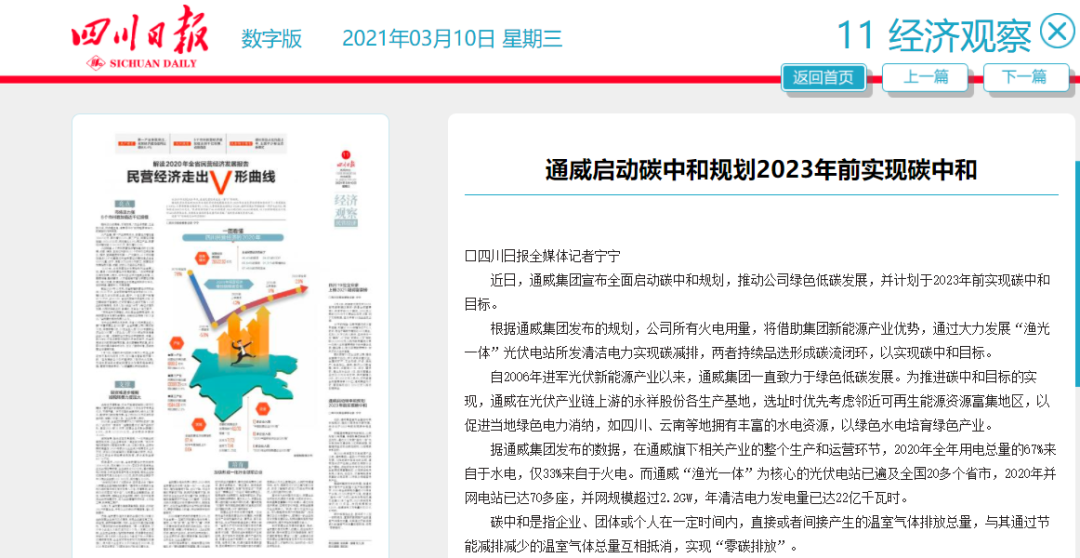Click the reporter byline 四川日报全媒体记者宁宁
This screenshot has width=1080, height=558.
pyautogui.click(x=544, y=256)
